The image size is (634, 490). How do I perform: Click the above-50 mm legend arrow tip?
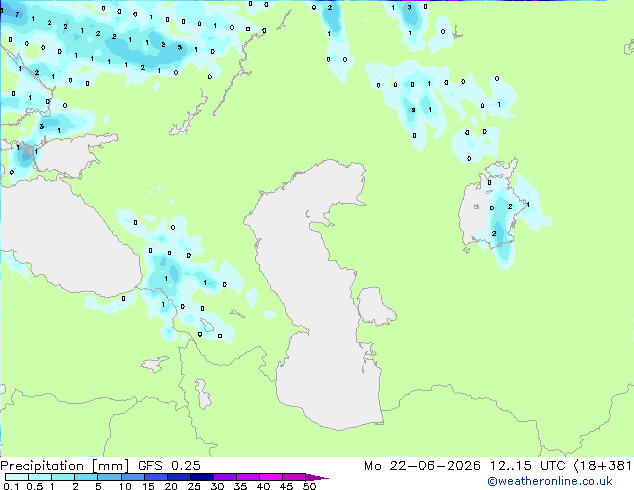point(317,477)
